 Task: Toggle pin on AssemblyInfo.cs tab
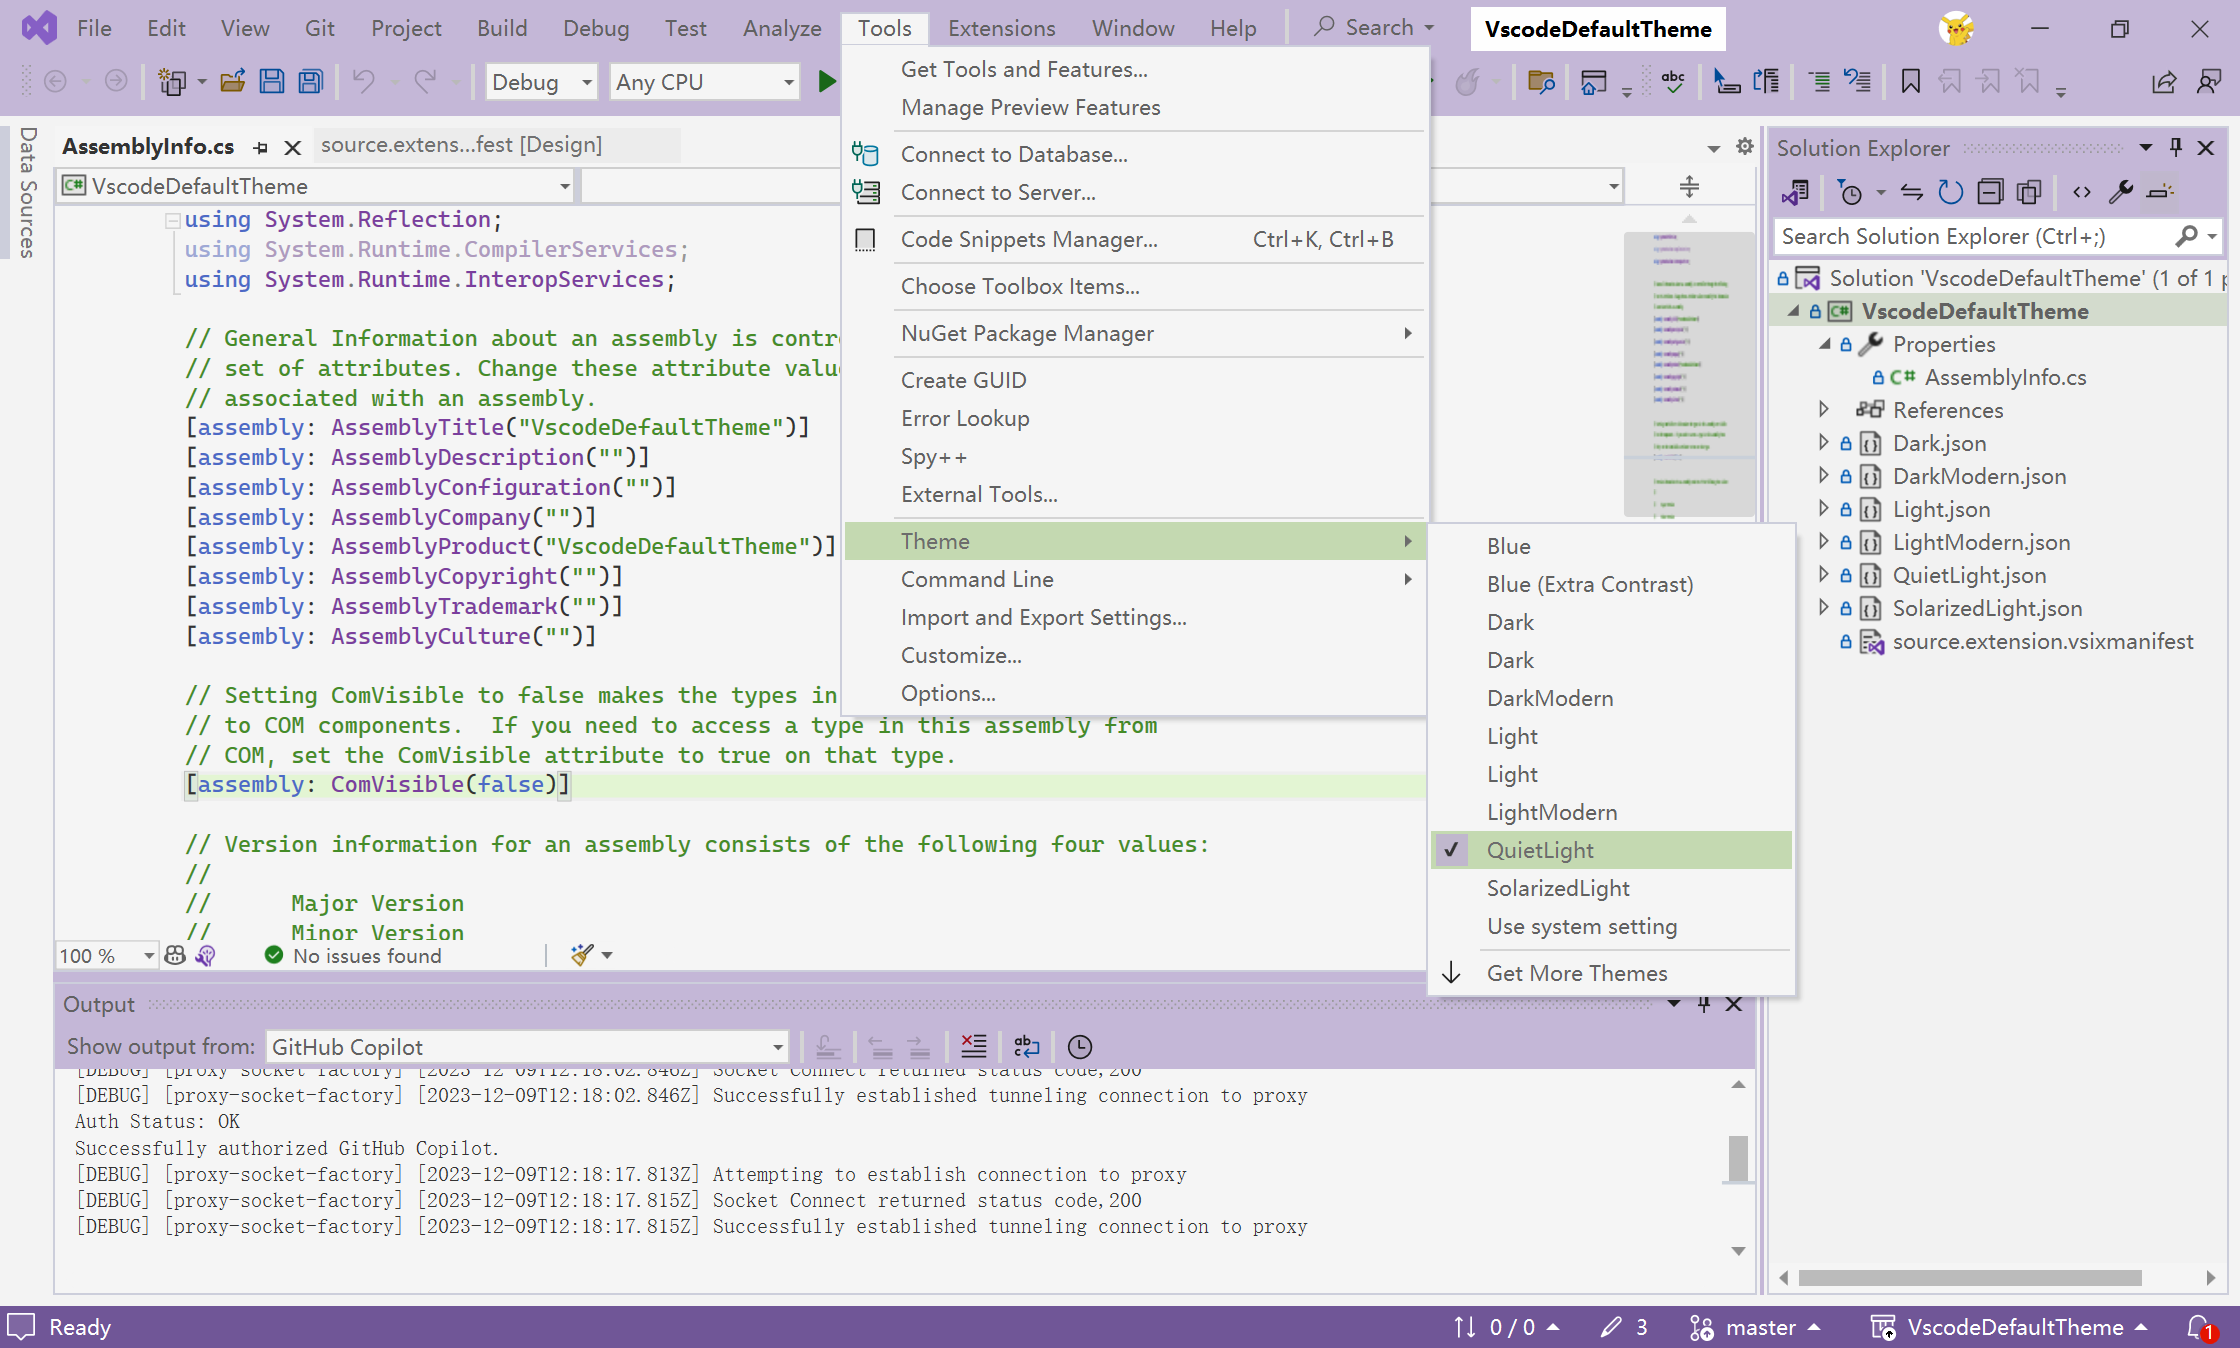[261, 147]
